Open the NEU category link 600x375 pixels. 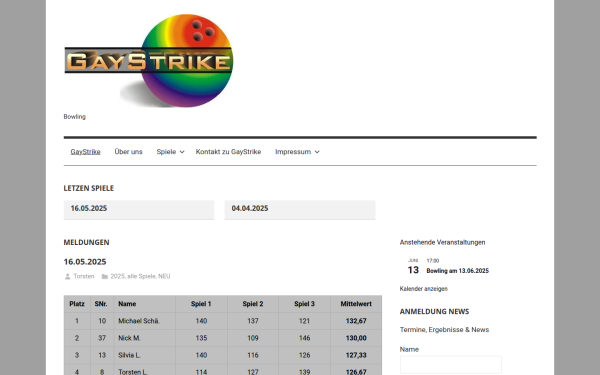pyautogui.click(x=164, y=276)
